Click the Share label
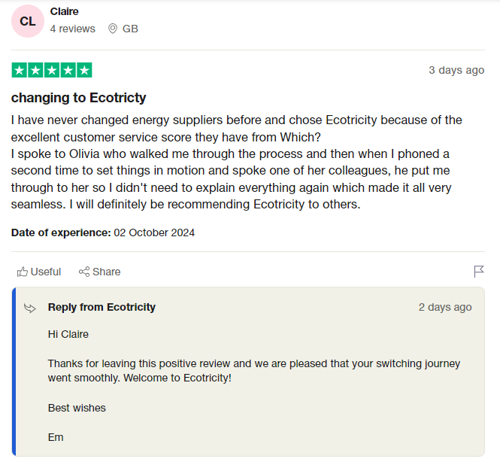 (106, 272)
